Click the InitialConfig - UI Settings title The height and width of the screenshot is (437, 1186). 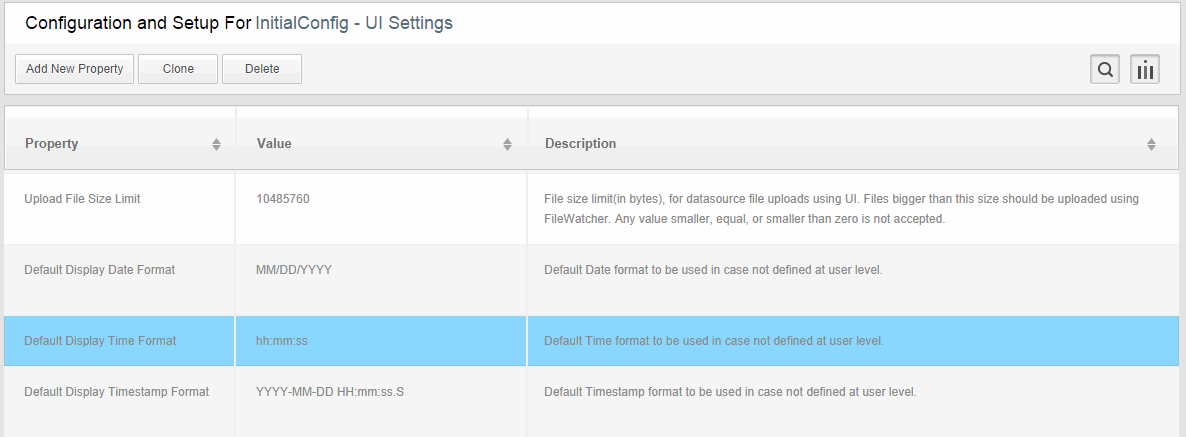(x=354, y=23)
